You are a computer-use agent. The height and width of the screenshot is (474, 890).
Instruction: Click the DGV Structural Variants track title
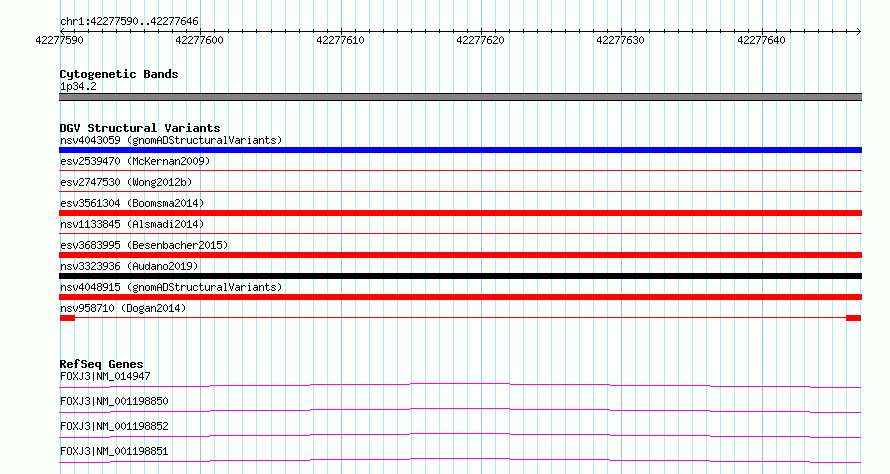pyautogui.click(x=140, y=128)
